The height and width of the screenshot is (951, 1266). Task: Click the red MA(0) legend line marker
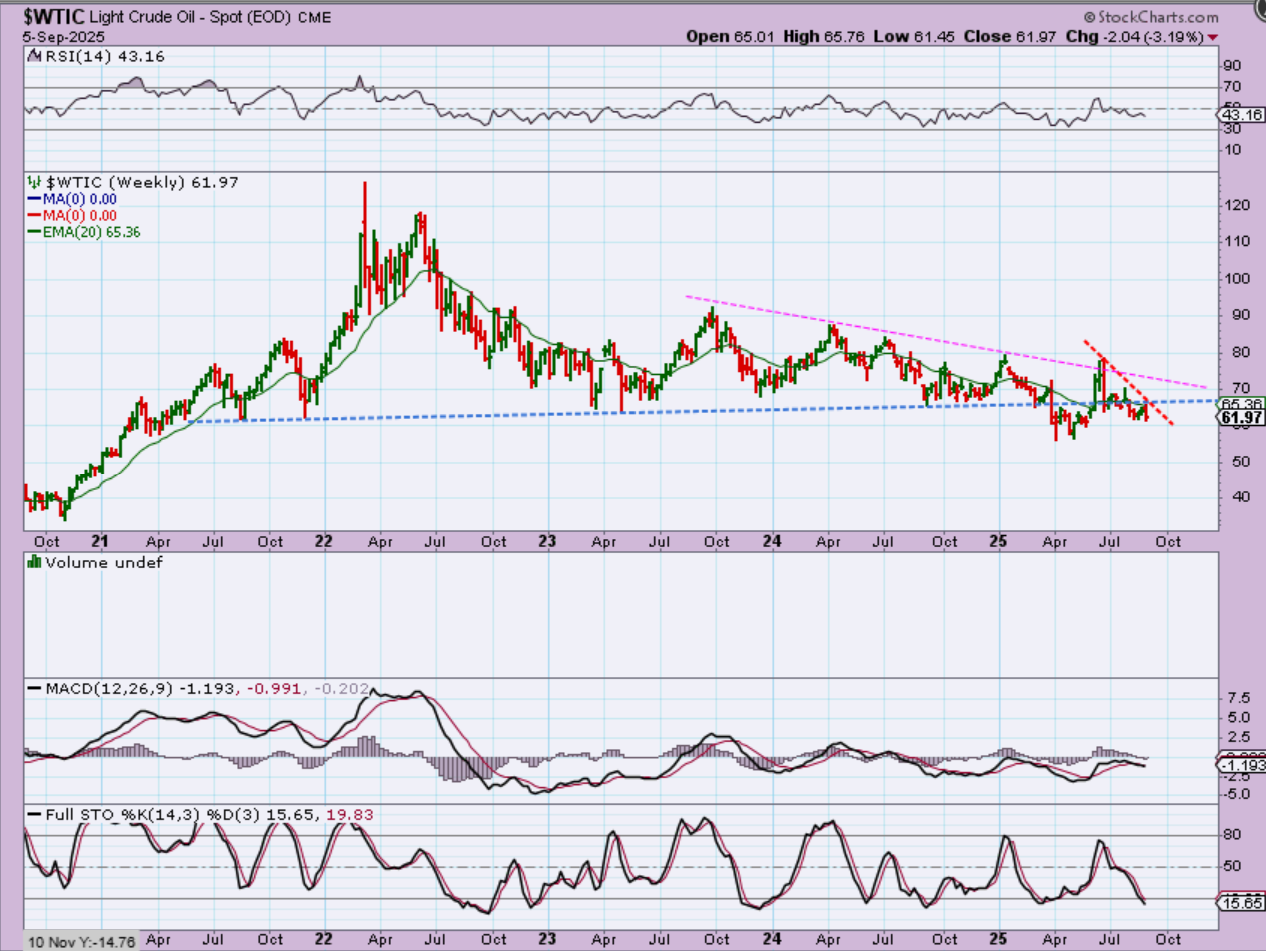32,215
